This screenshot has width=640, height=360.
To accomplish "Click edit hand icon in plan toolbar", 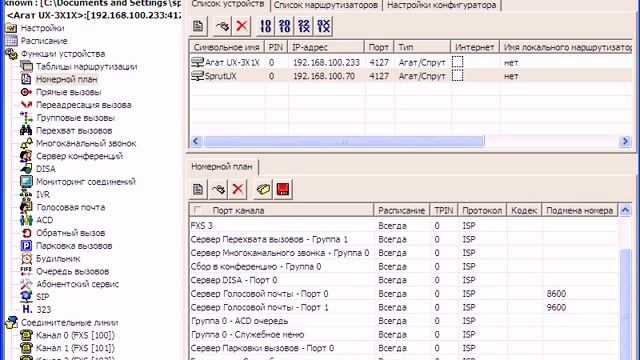I will tap(218, 189).
